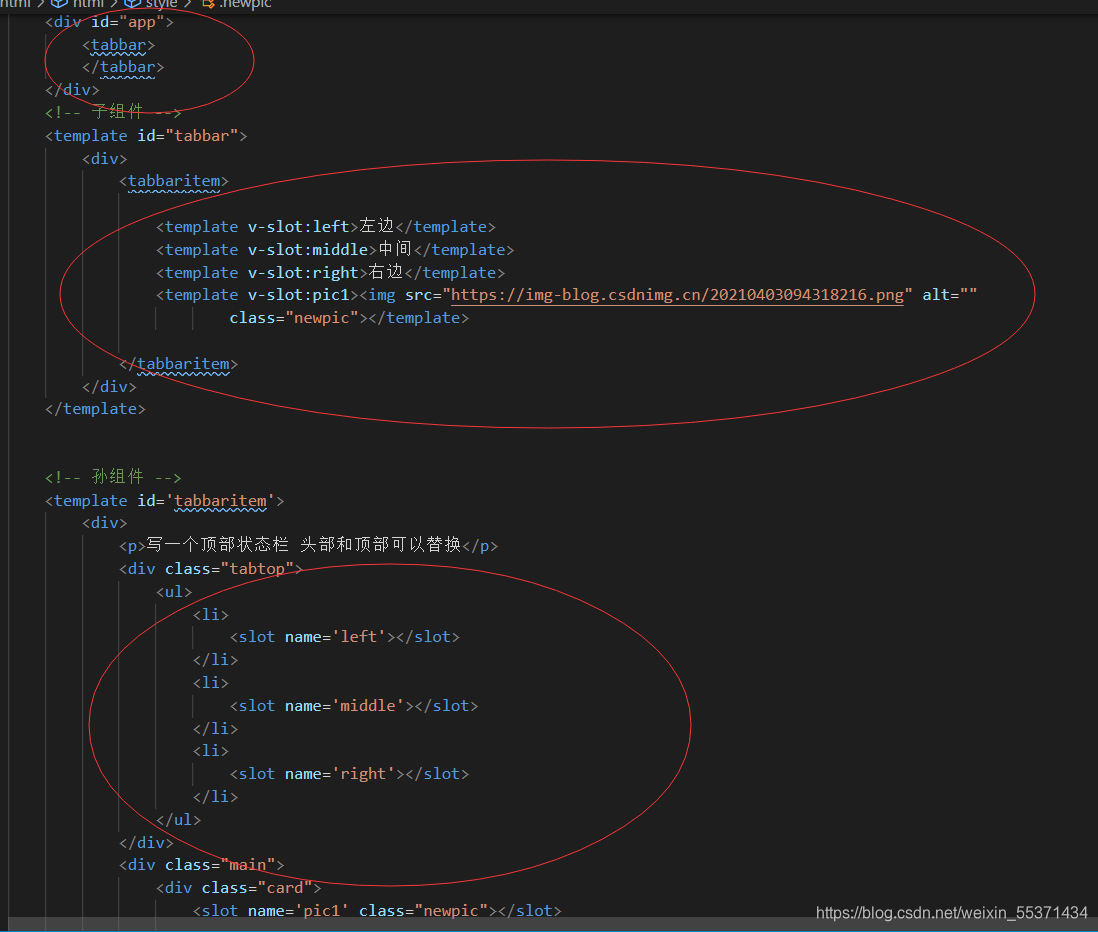Click the alt="" attribute of the img tag

950,295
